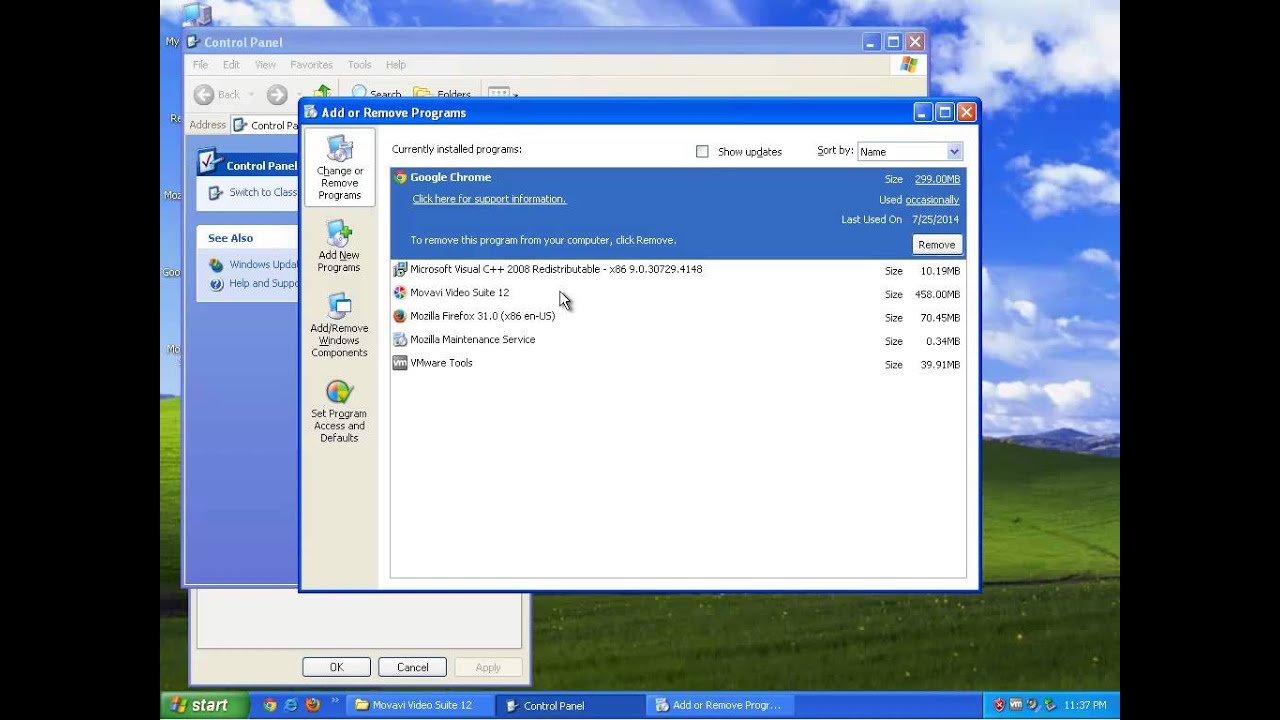Click the red security shield tray icon

(999, 705)
